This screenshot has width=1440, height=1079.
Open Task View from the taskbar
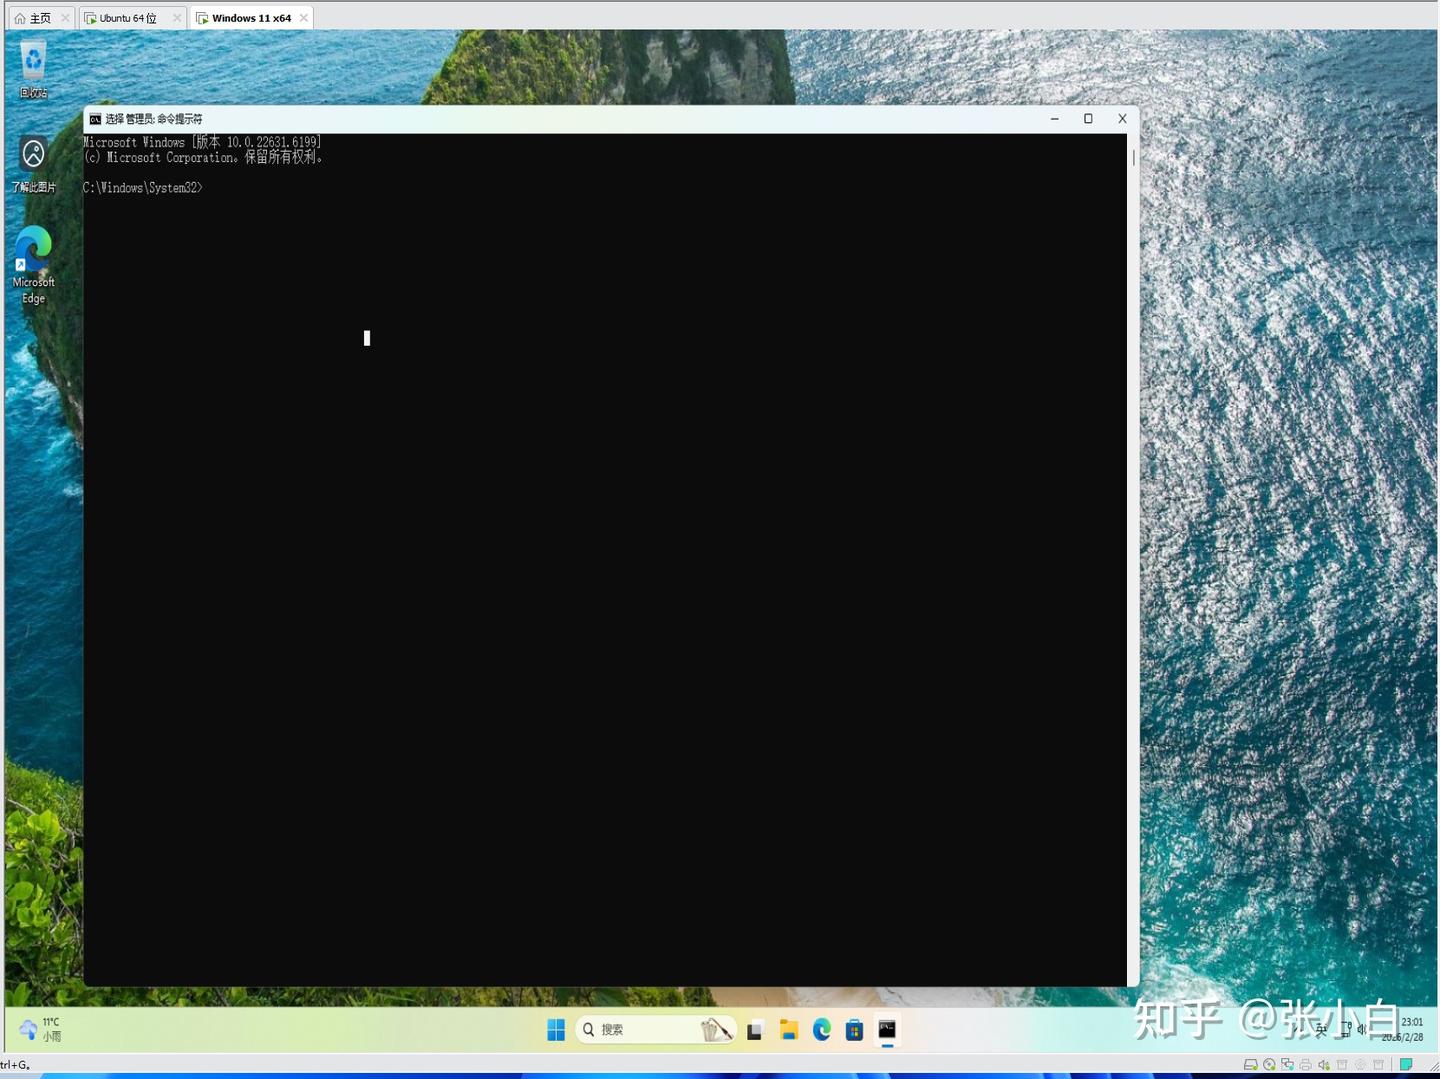click(755, 1030)
